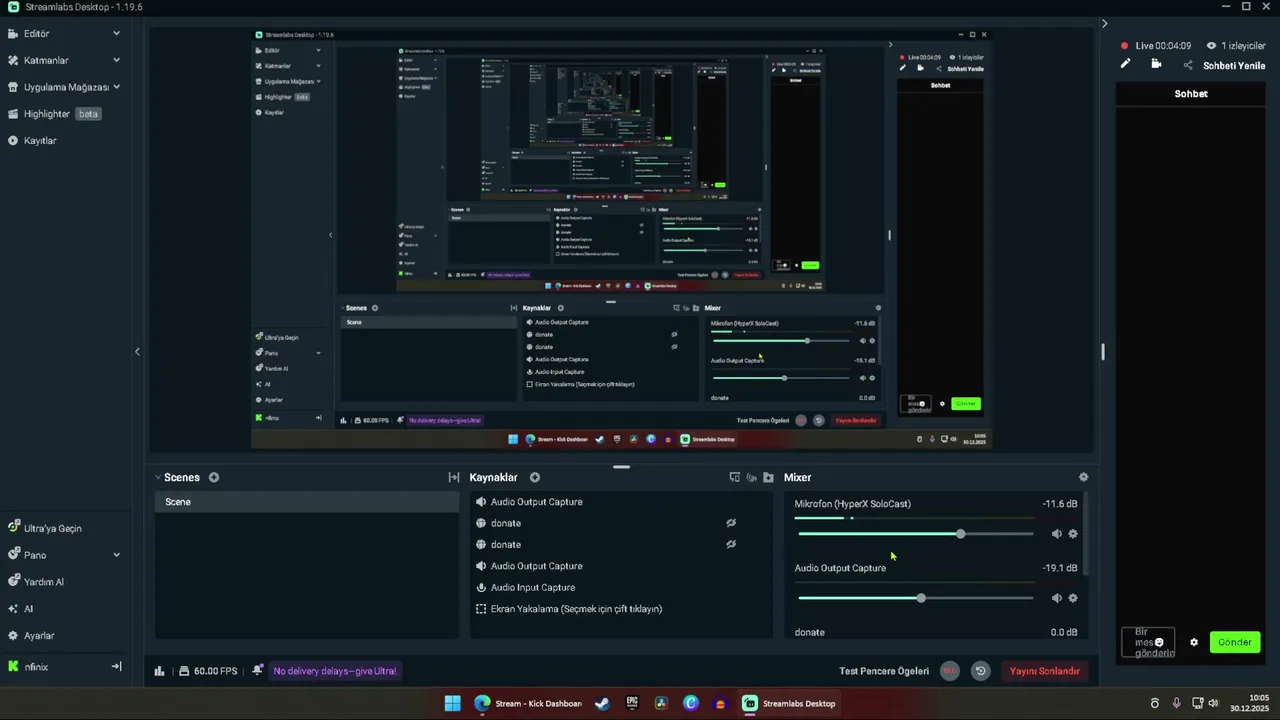Edit stream info with pencil icon
The image size is (1280, 720).
tap(1125, 64)
